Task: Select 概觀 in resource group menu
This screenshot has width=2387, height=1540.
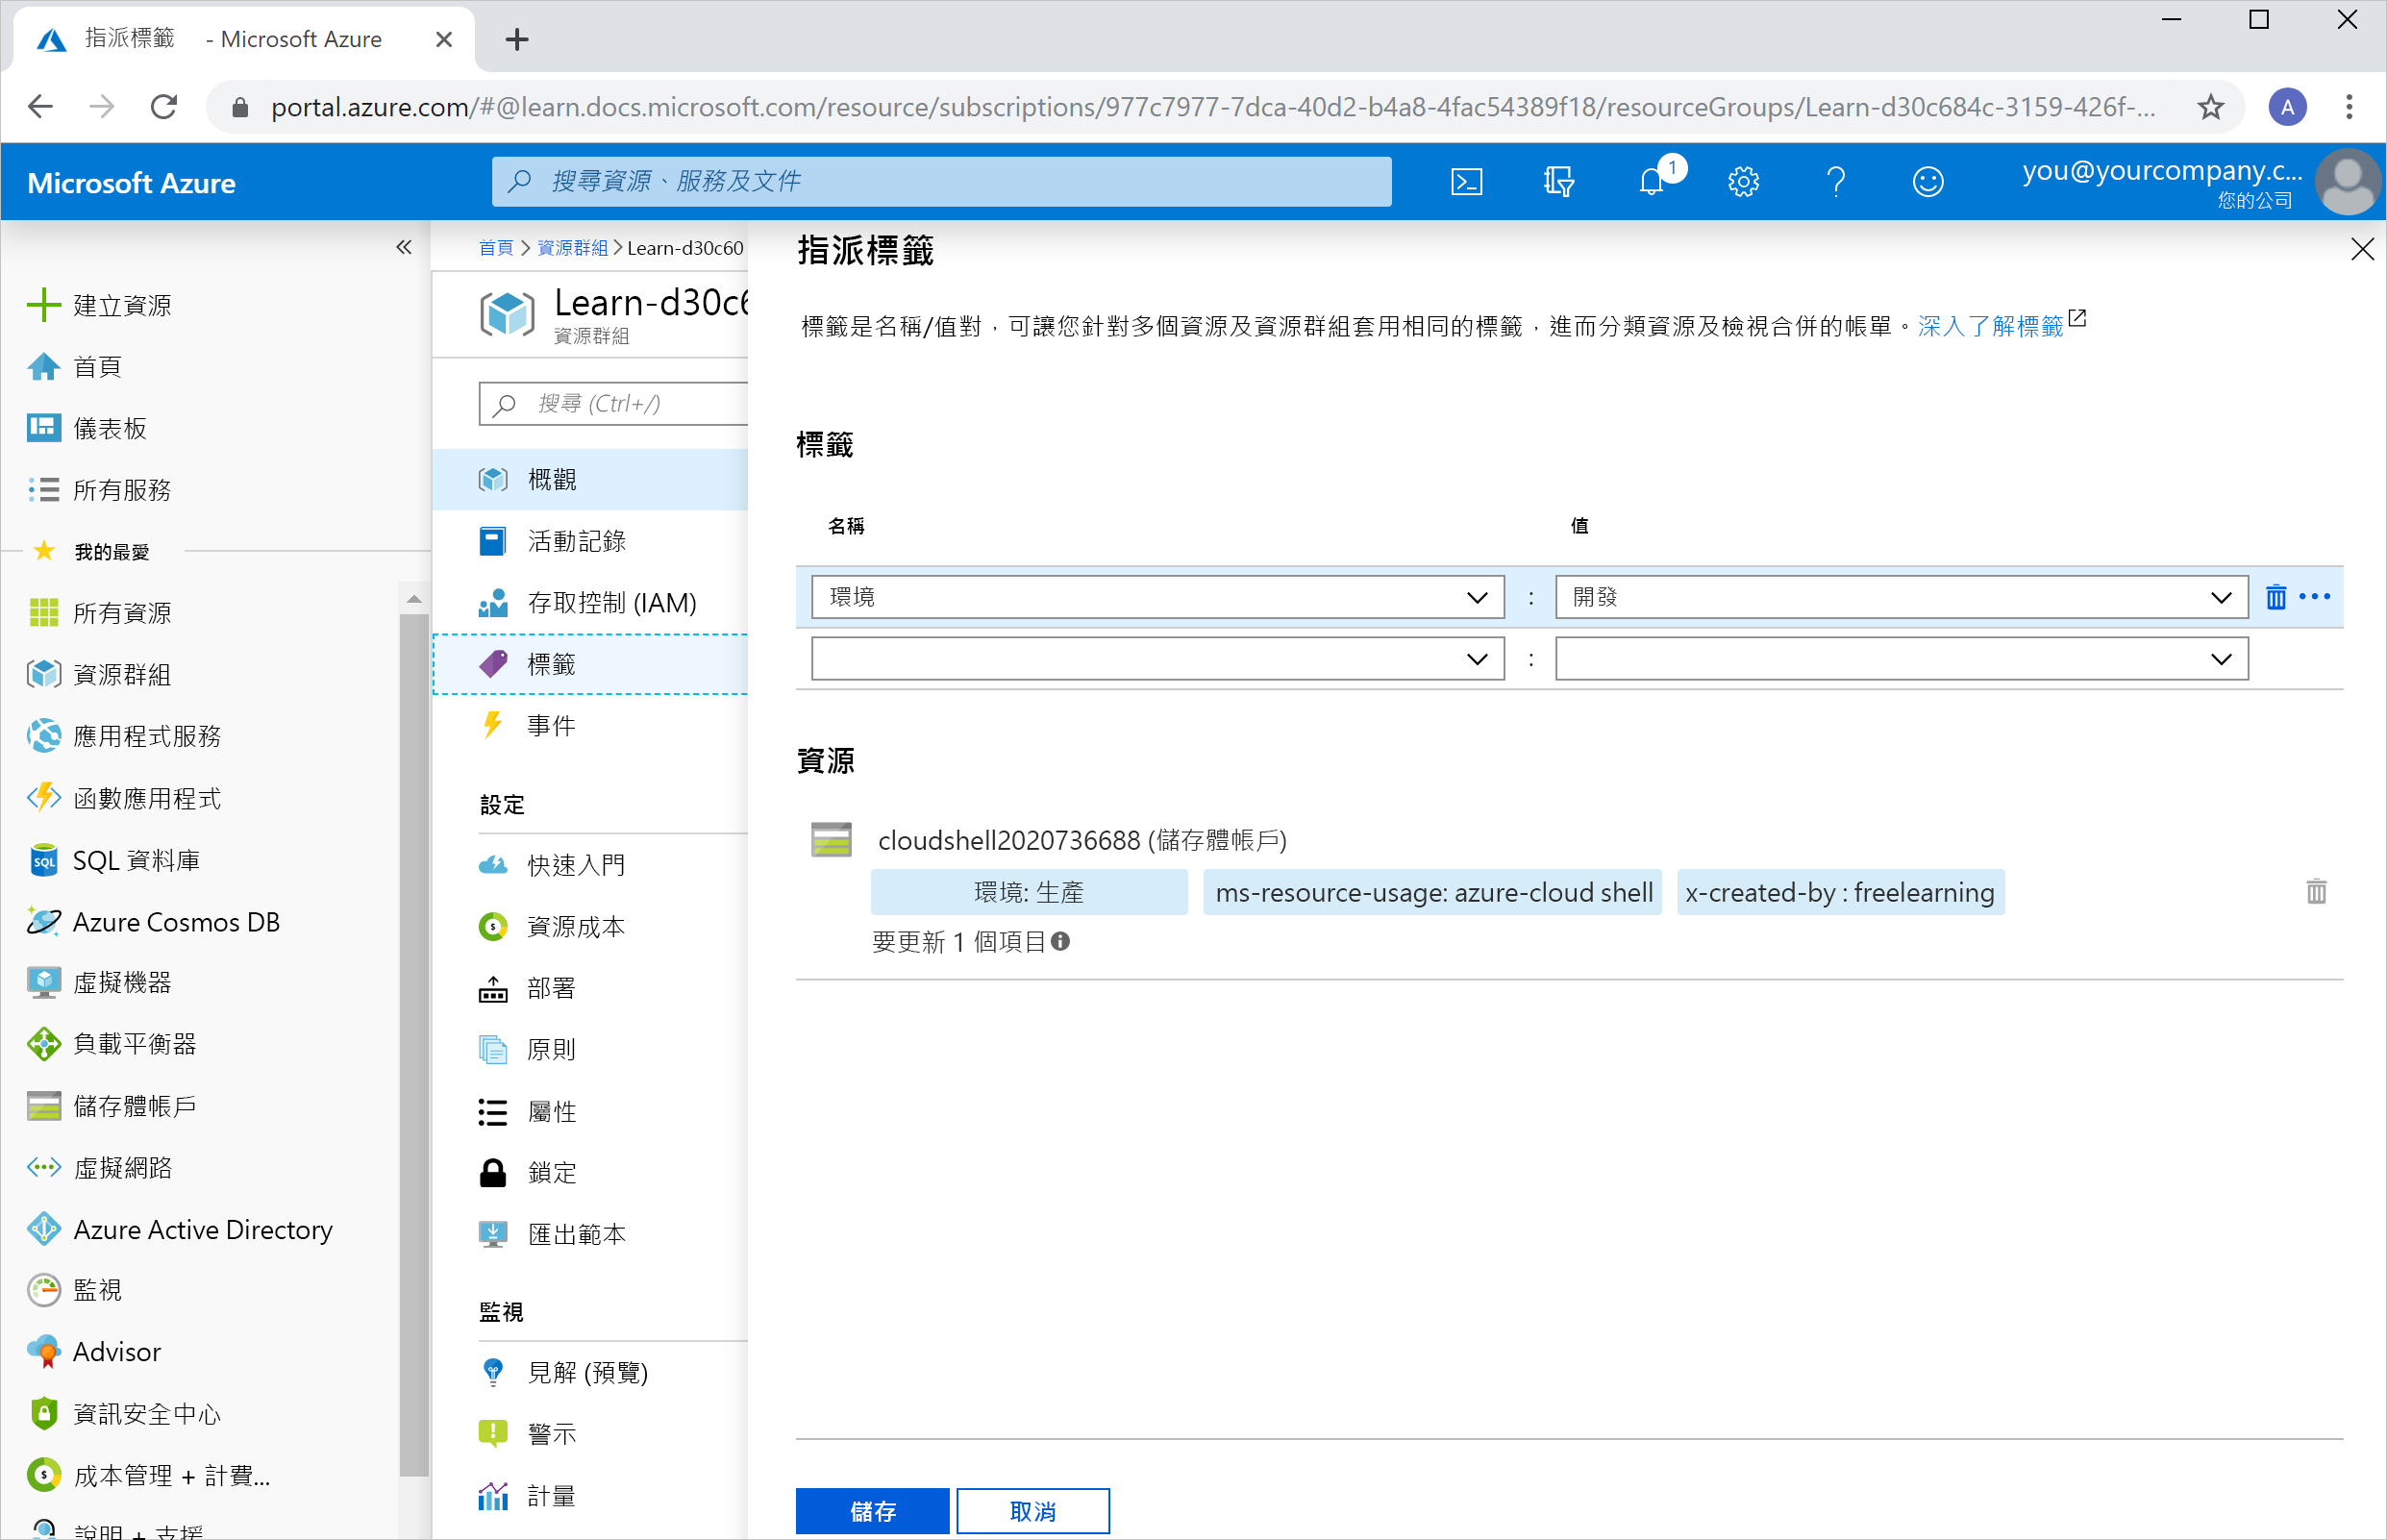Action: pos(590,479)
